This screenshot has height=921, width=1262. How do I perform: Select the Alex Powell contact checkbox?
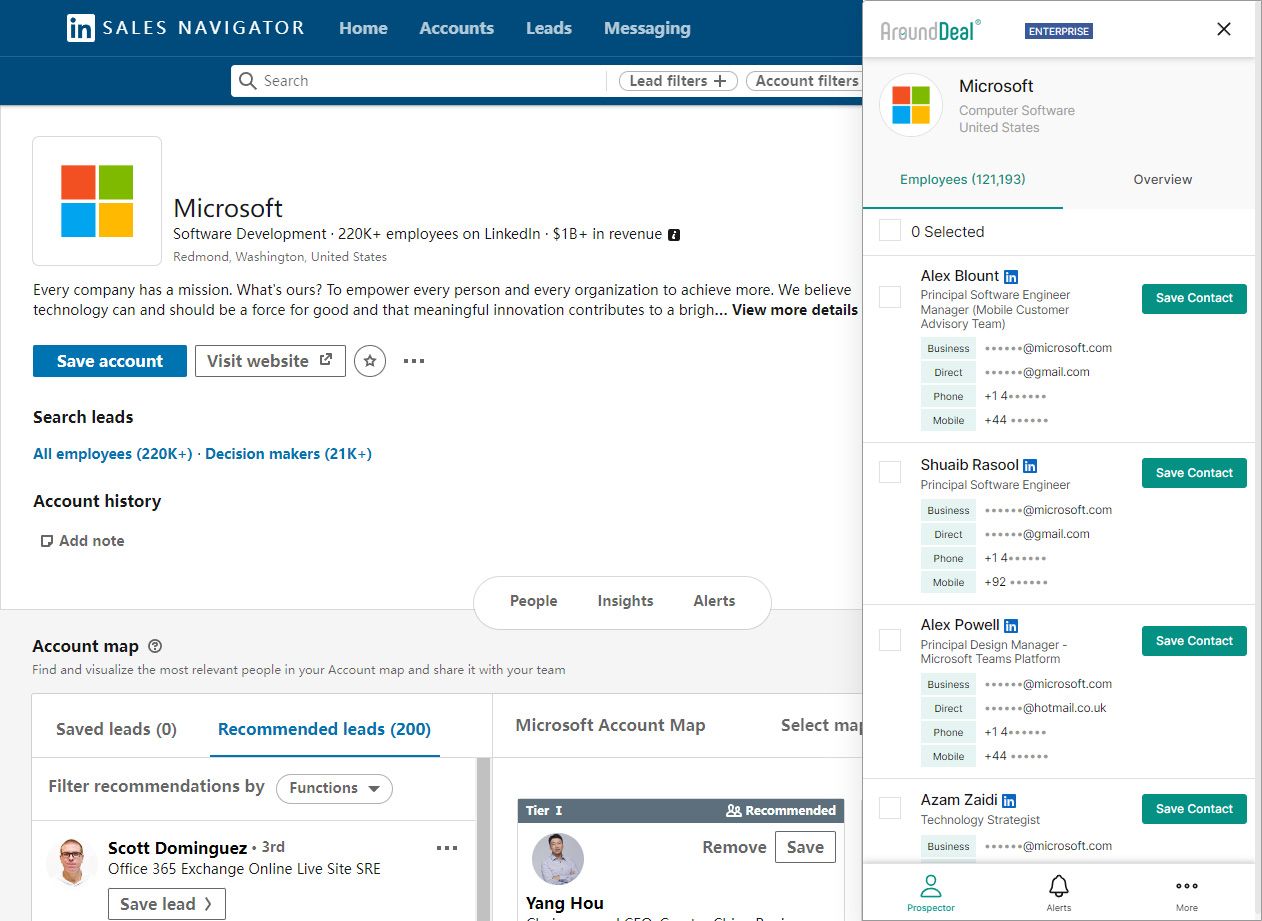tap(890, 640)
